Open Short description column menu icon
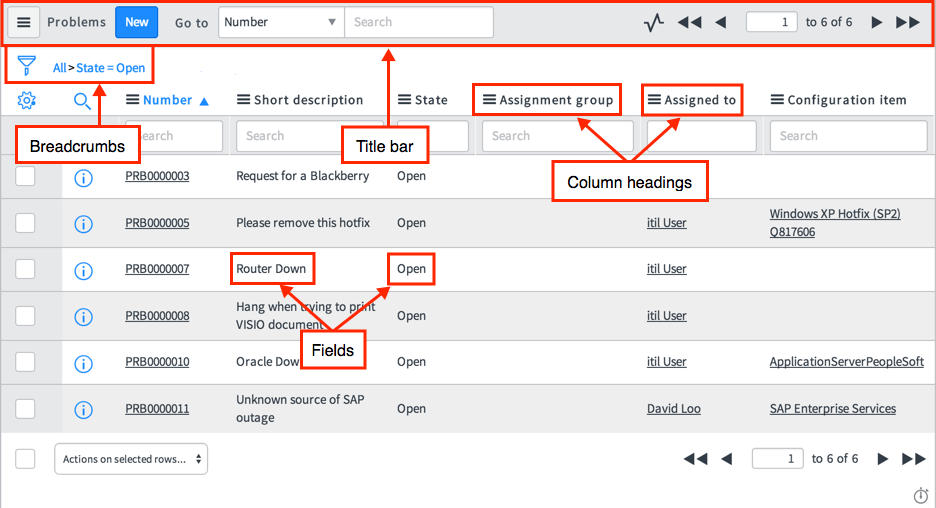This screenshot has width=936, height=508. pyautogui.click(x=243, y=100)
